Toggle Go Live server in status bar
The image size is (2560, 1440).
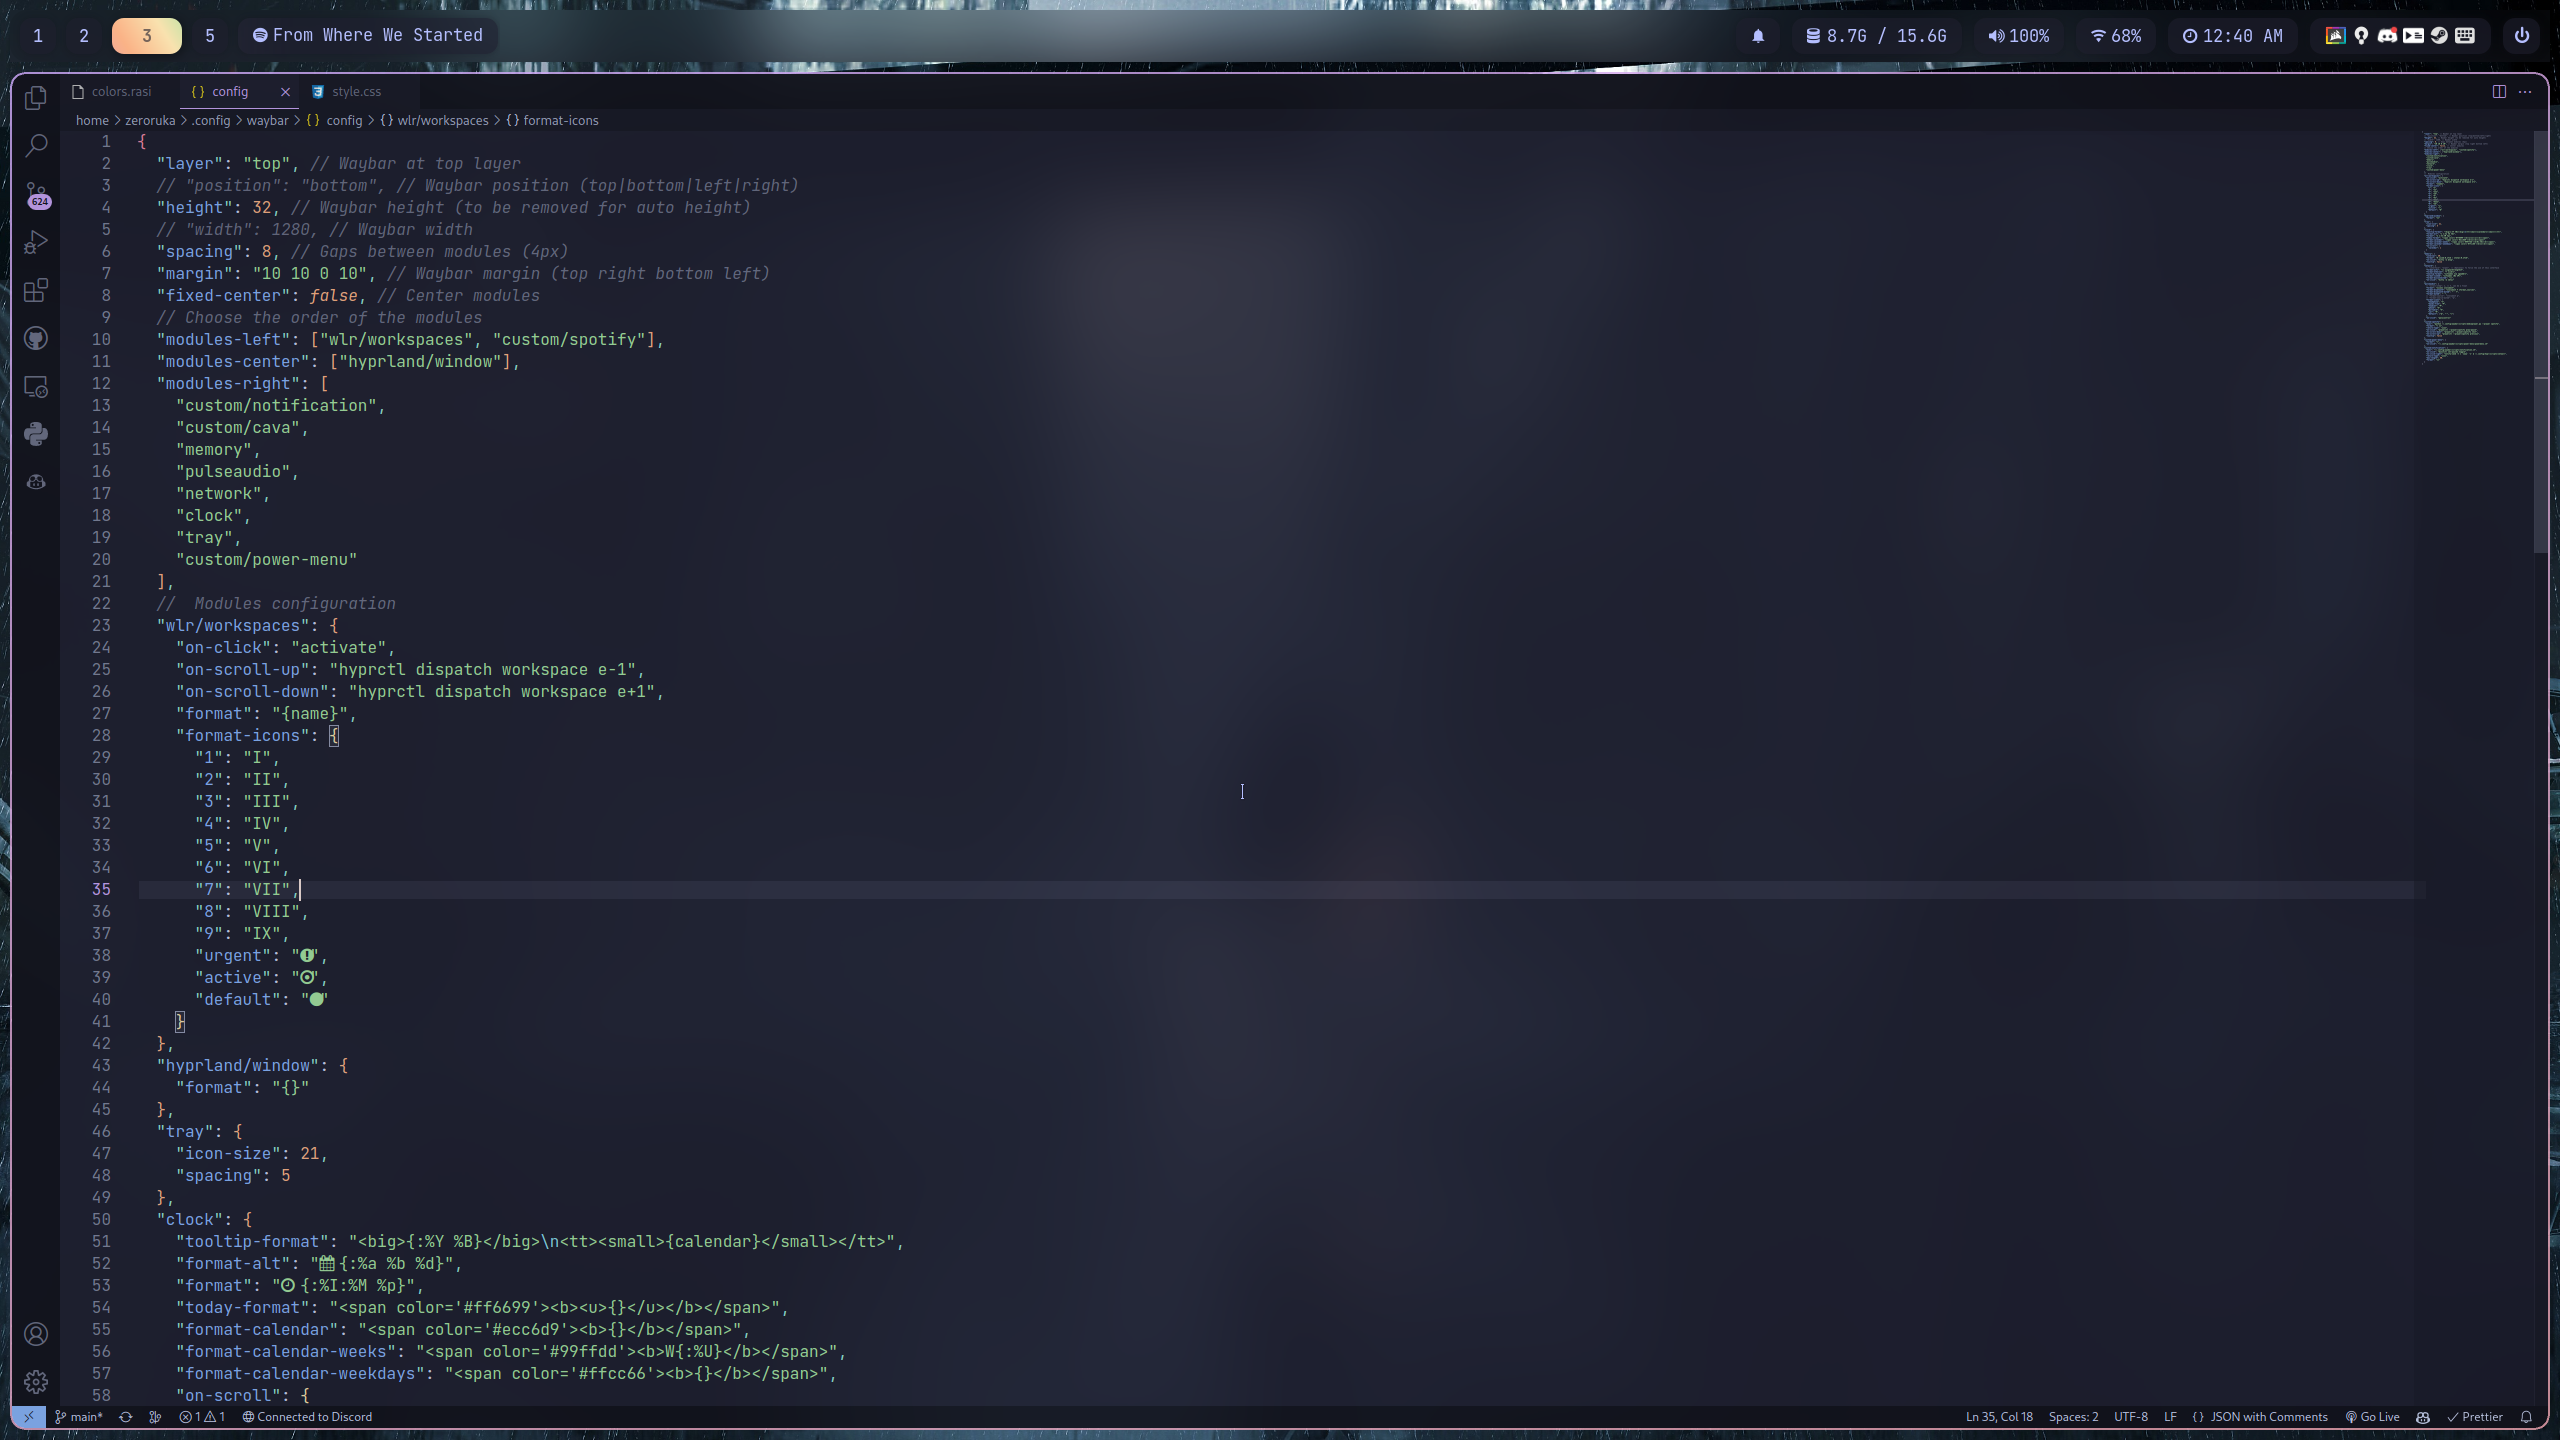(2372, 1417)
